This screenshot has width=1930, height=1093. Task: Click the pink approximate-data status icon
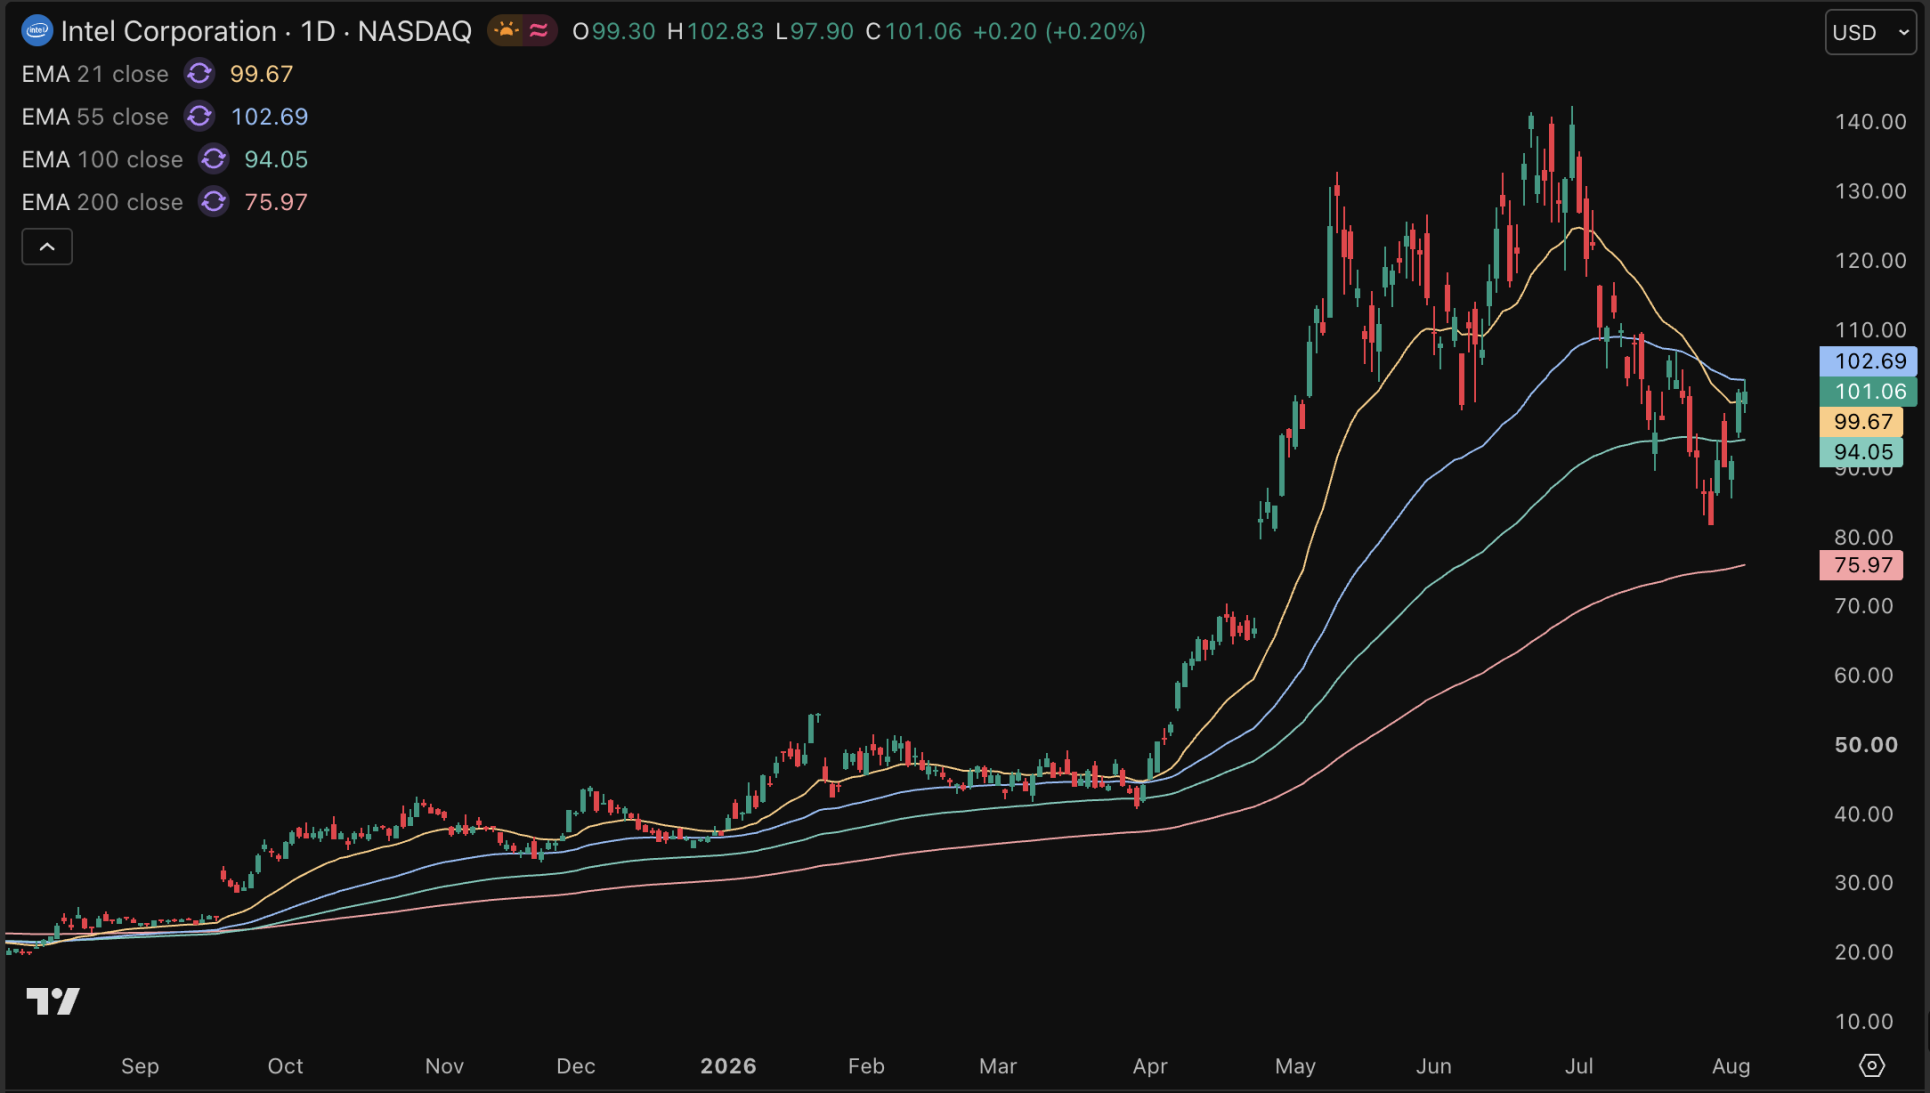click(x=539, y=31)
